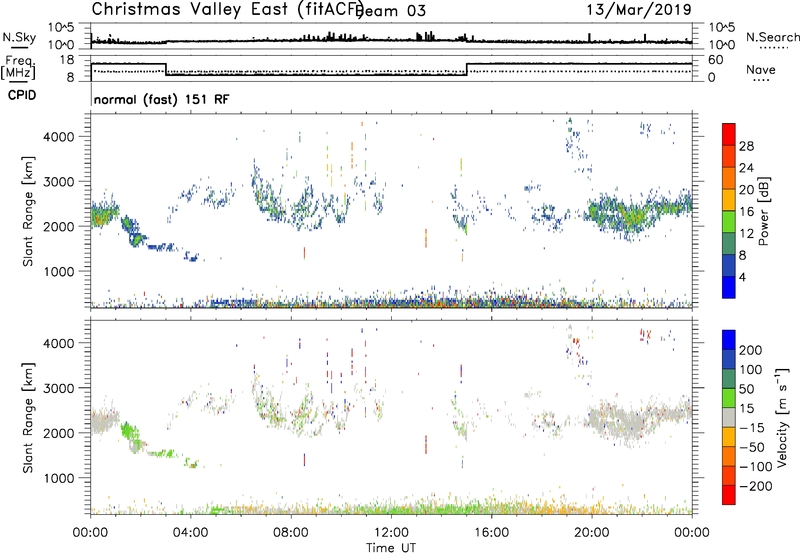Click the '20:00' time tick label
Image resolution: width=800 pixels, height=554 pixels.
[592, 533]
